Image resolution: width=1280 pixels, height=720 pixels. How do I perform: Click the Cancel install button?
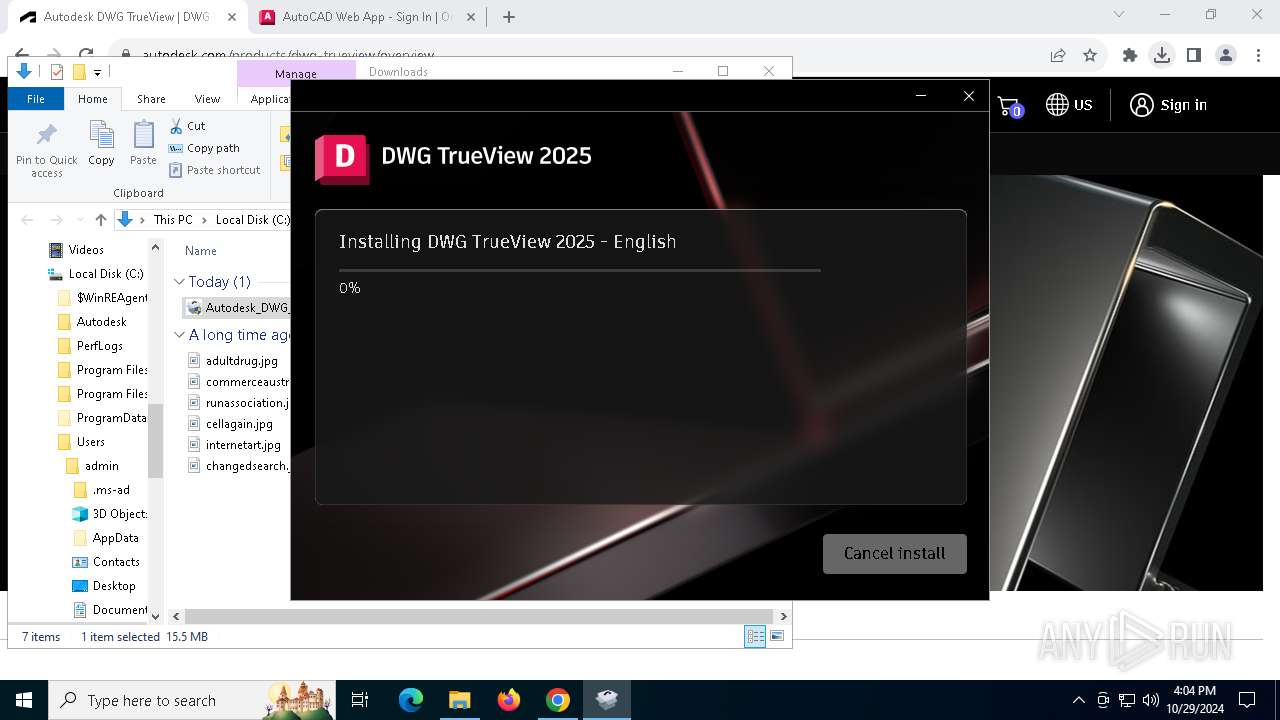pyautogui.click(x=894, y=553)
